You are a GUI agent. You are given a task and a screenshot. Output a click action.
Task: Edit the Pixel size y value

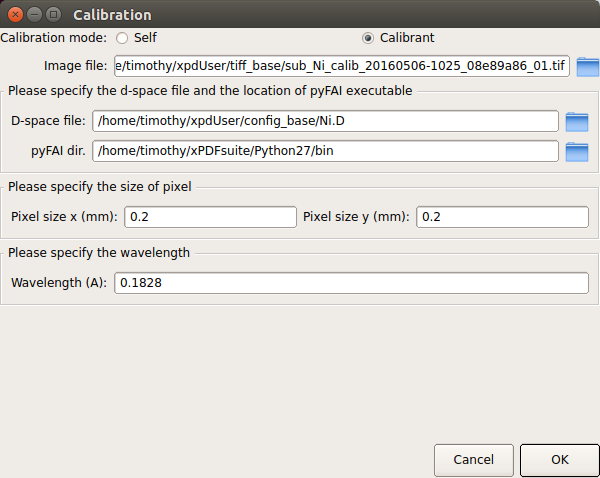point(502,217)
